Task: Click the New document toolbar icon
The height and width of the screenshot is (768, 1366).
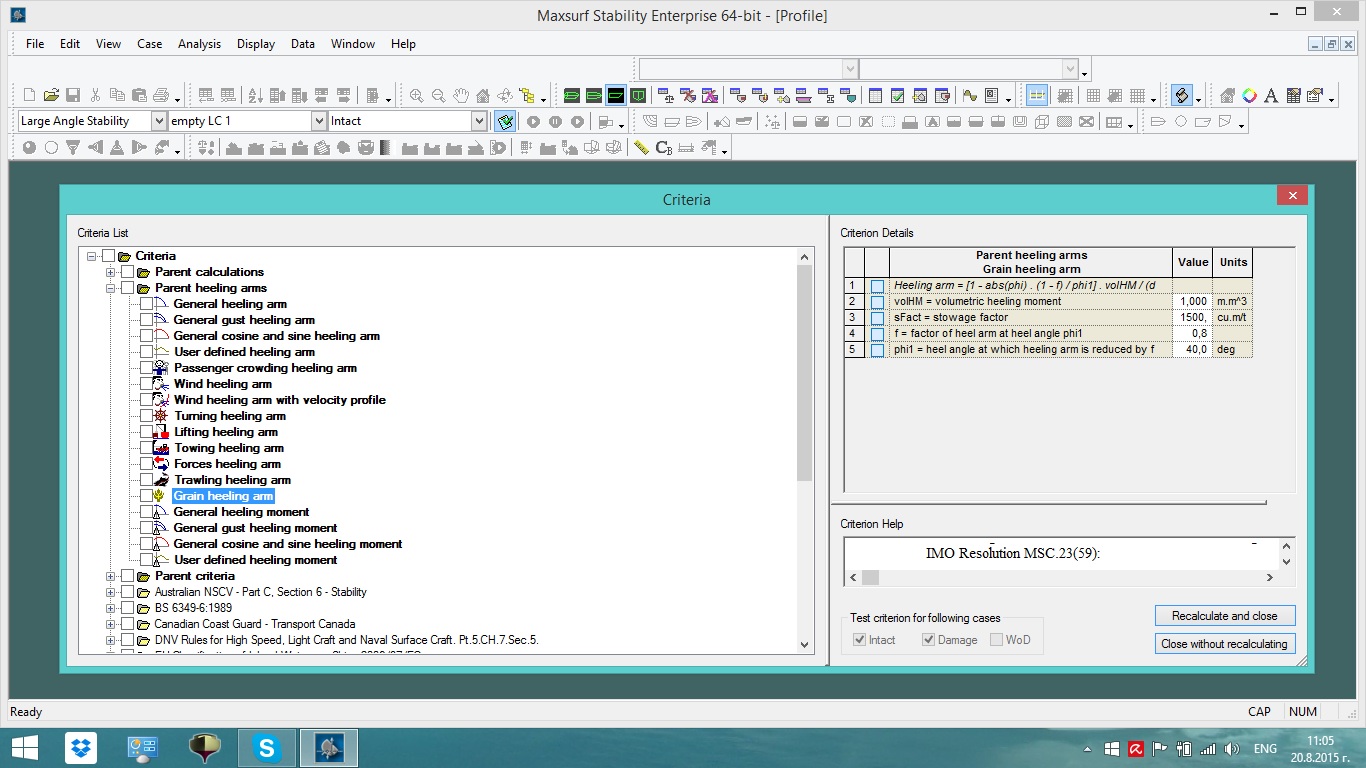Action: click(x=29, y=96)
